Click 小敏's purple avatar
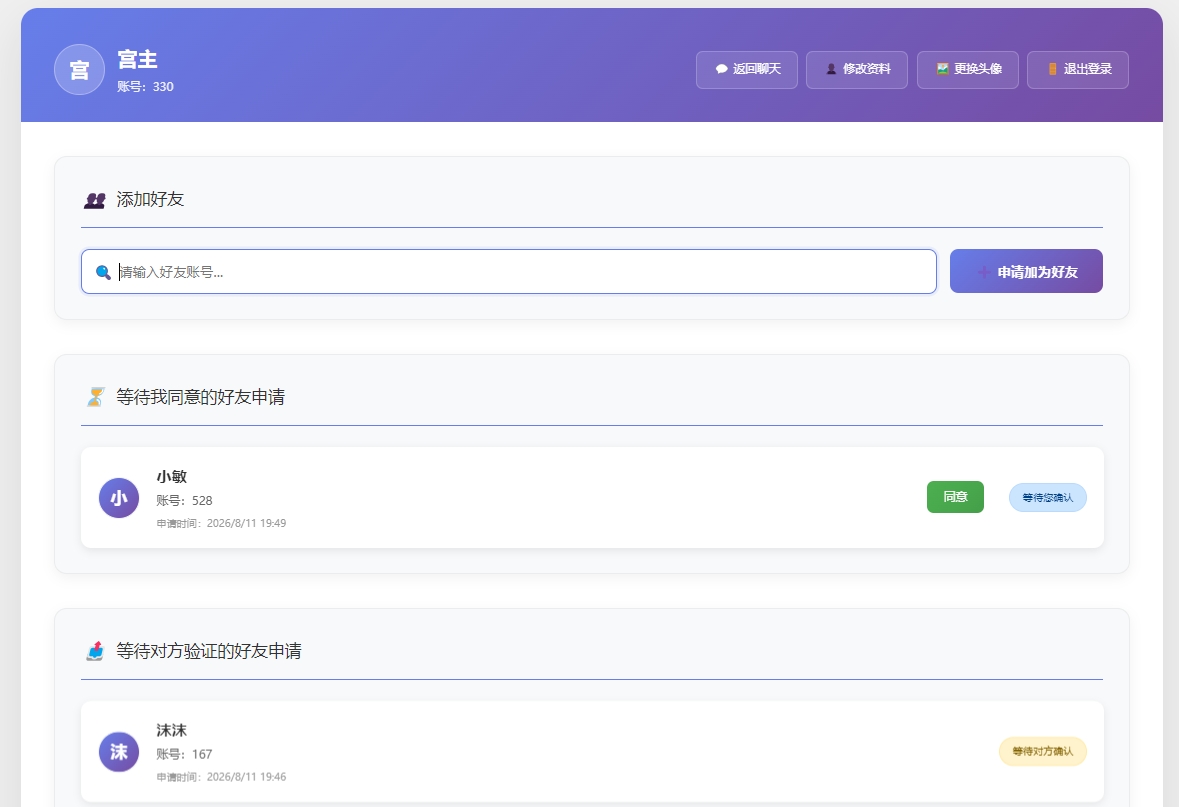Screen dimensions: 1179x807 point(119,498)
